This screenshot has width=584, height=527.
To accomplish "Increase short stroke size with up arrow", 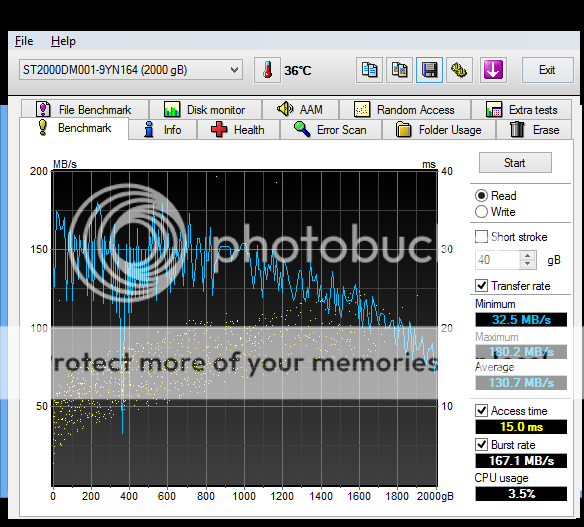I will 527,255.
